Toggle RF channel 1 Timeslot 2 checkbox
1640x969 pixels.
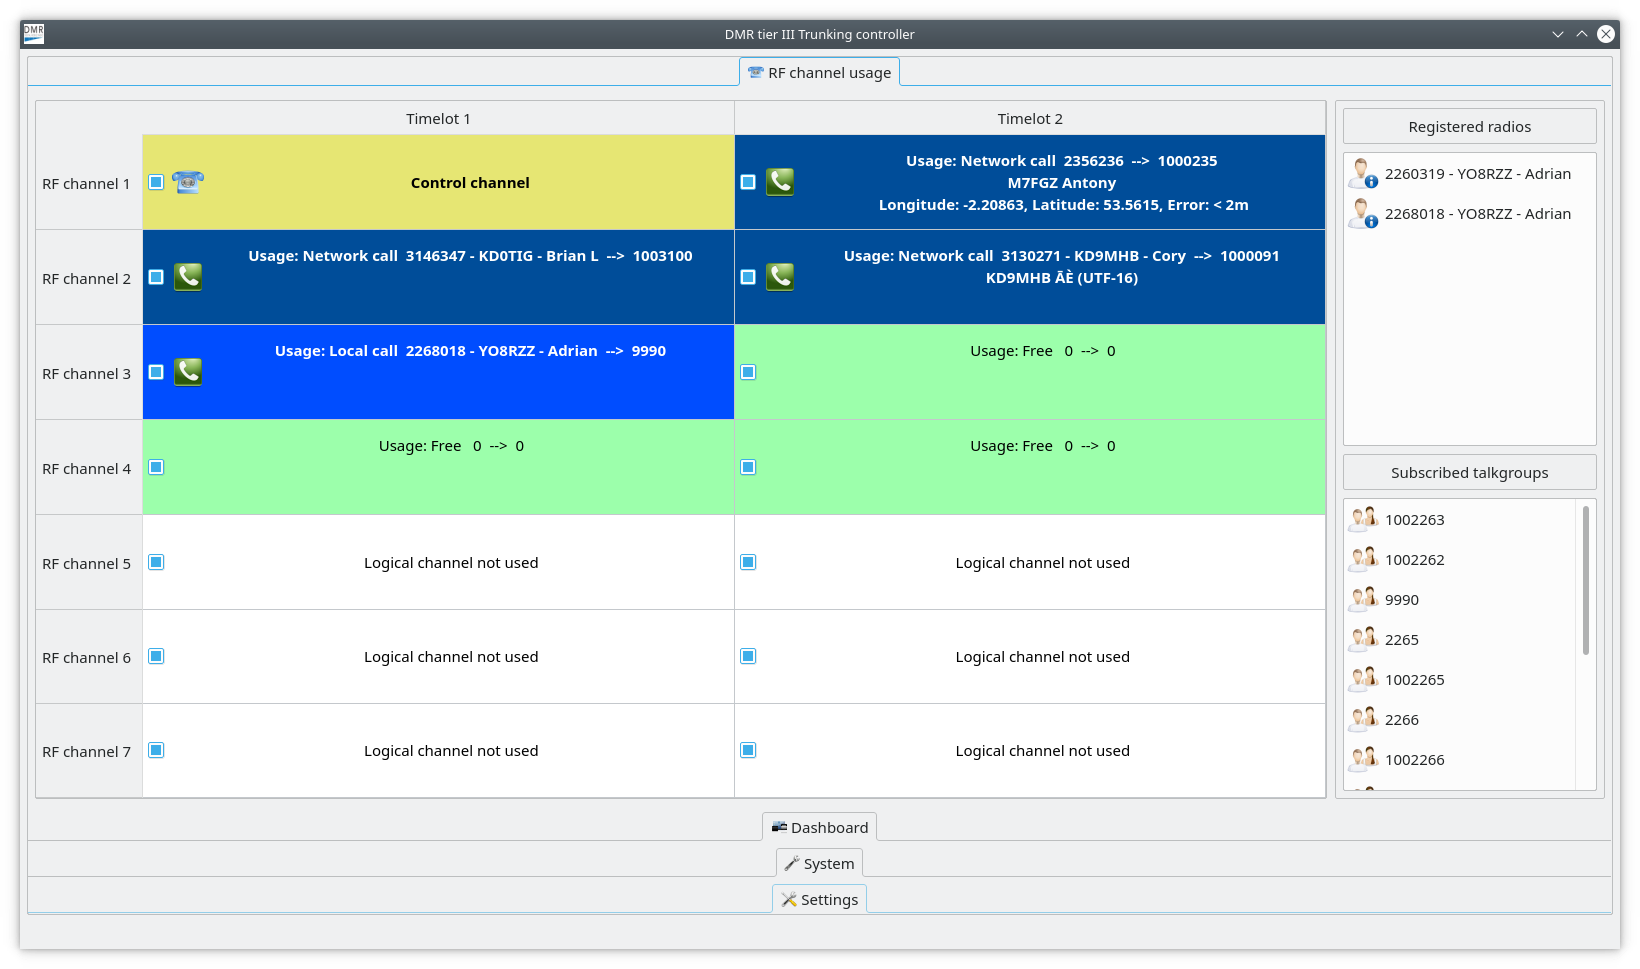(748, 182)
